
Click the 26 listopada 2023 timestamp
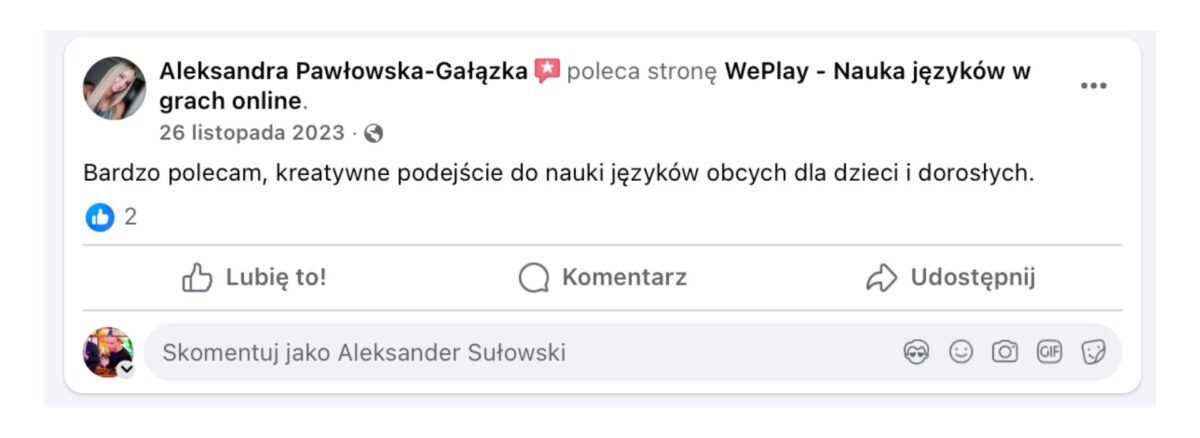click(252, 133)
